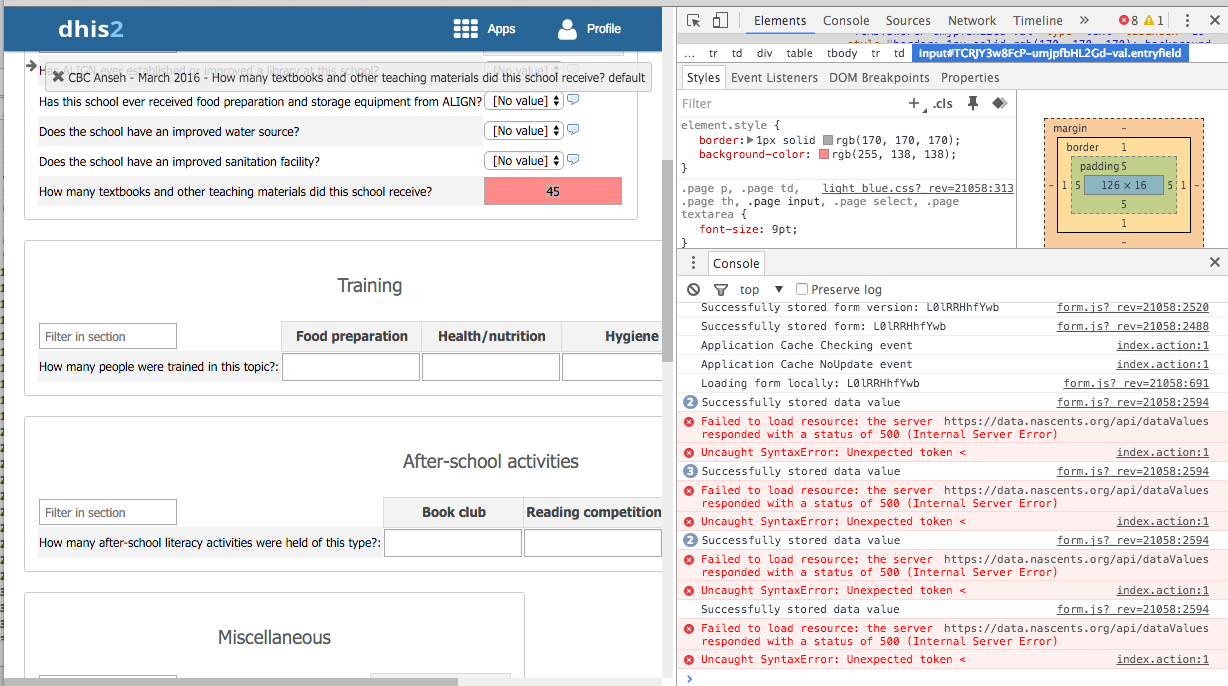Expand the border shorthand property triangle
The width and height of the screenshot is (1228, 686).
750,140
